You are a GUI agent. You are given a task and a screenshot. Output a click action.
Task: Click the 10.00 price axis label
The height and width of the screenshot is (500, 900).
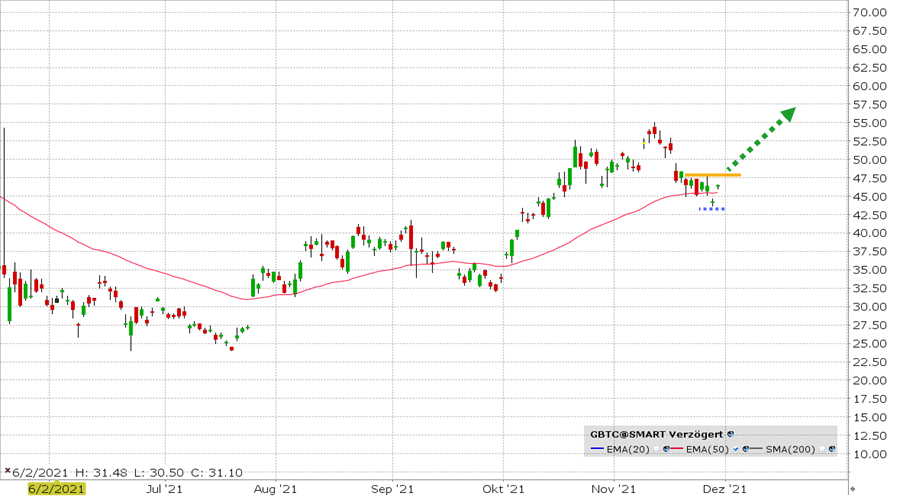tap(870, 454)
